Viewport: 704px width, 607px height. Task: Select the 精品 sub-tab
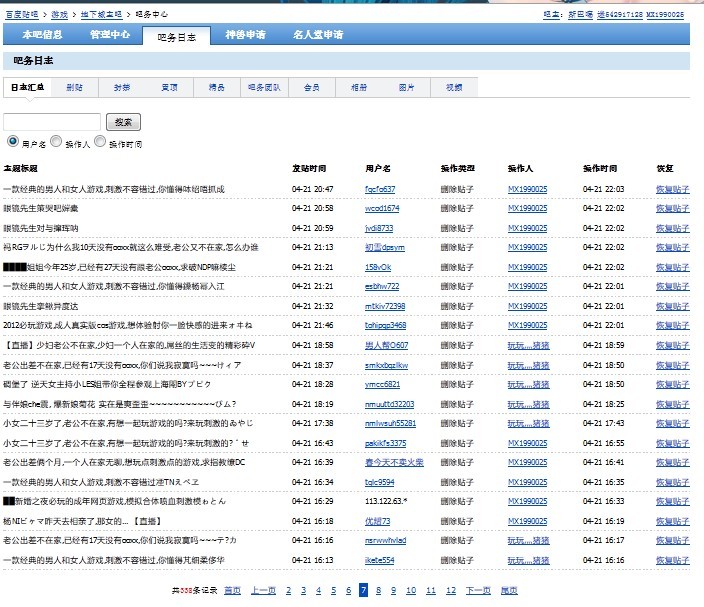point(217,87)
